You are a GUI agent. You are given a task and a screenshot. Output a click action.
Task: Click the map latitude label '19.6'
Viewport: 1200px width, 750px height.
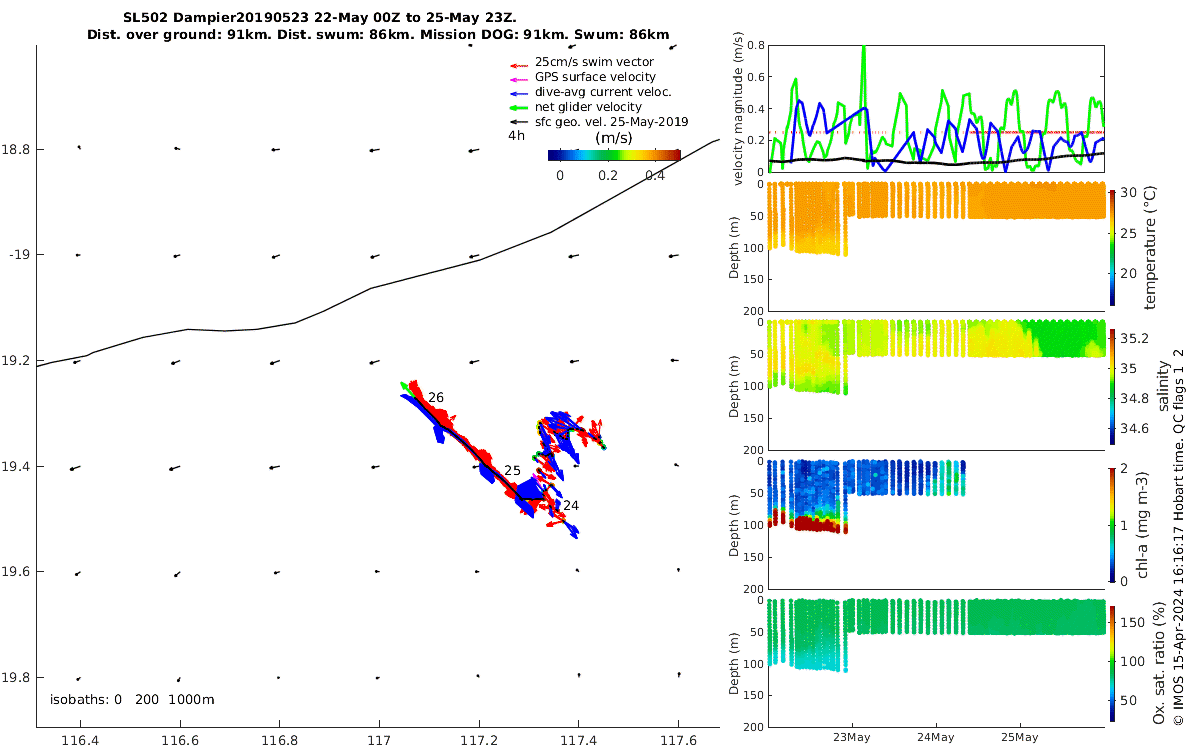[x=16, y=572]
